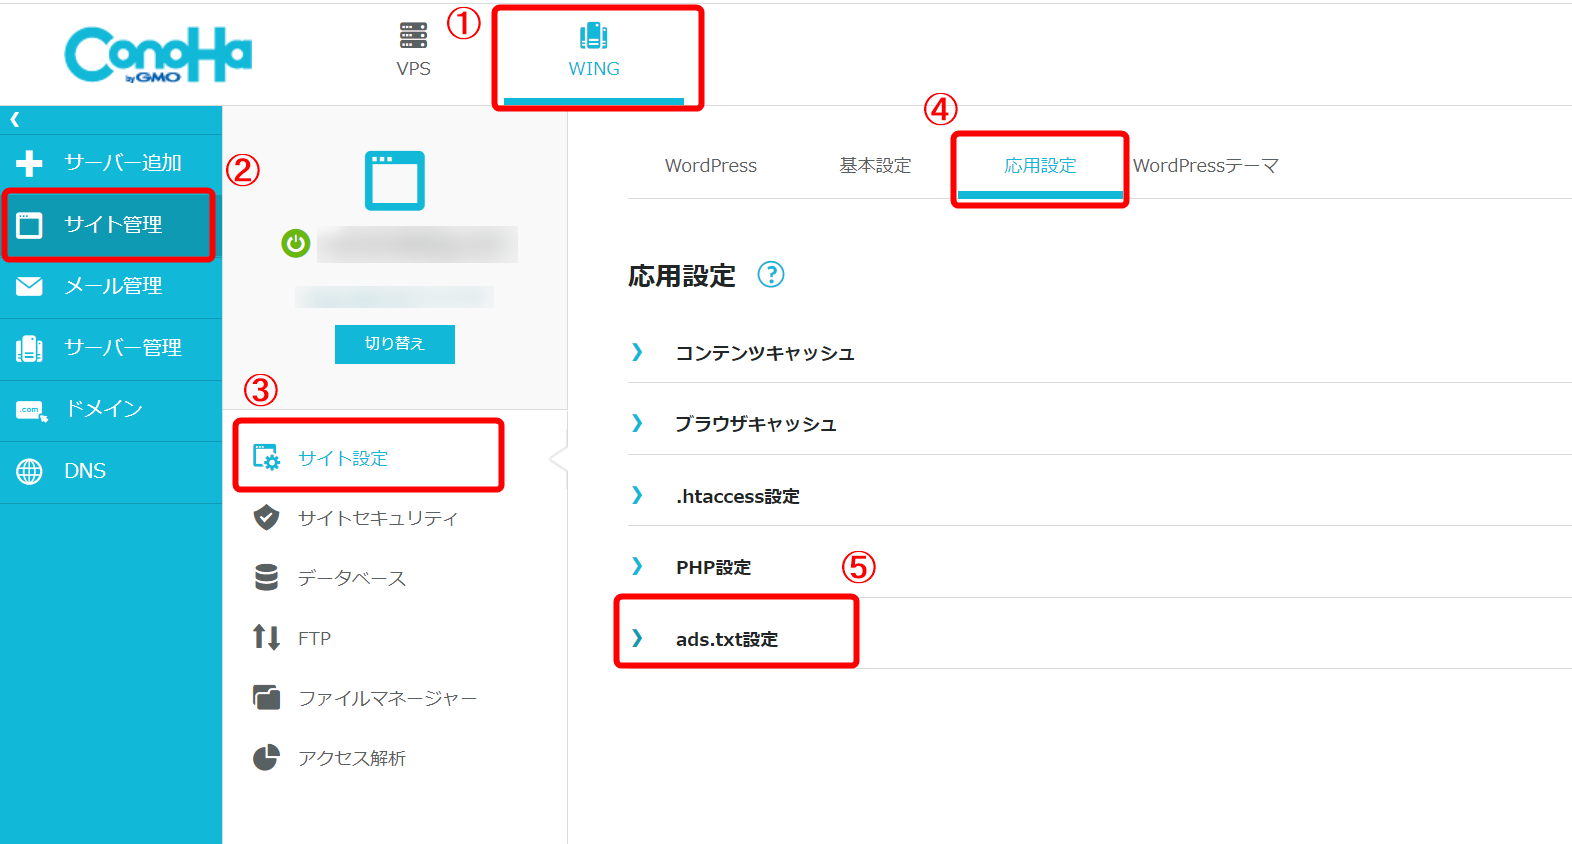Click the WING service icon
The image size is (1572, 844).
click(594, 36)
